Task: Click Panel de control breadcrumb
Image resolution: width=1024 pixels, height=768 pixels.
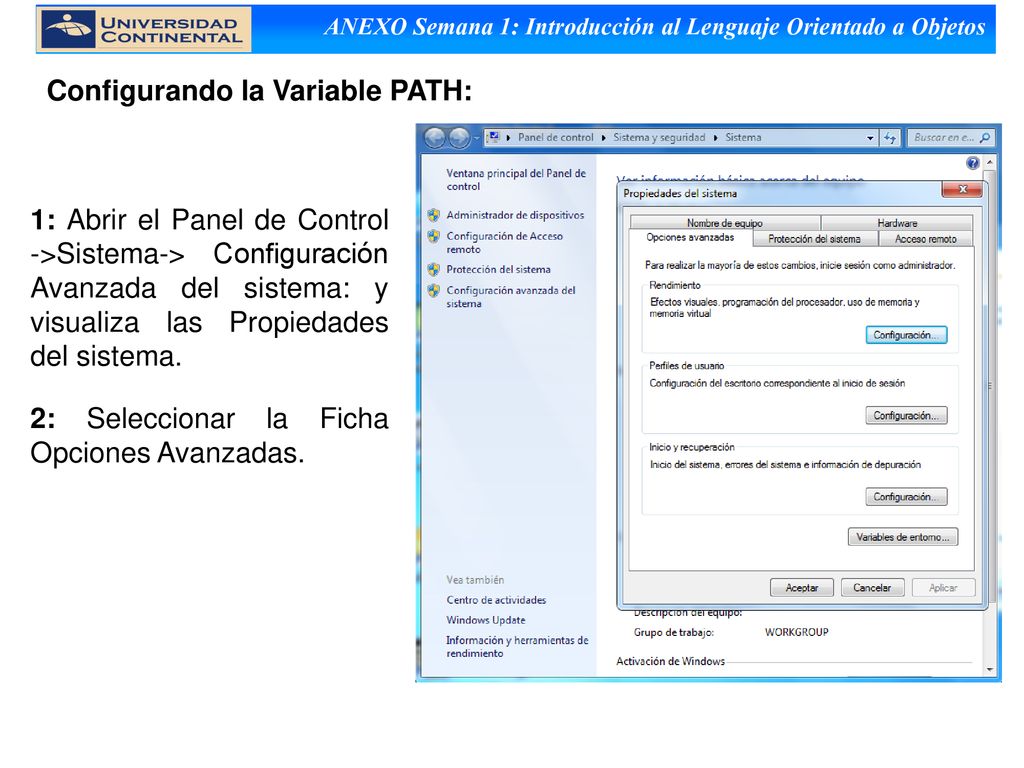Action: (556, 138)
